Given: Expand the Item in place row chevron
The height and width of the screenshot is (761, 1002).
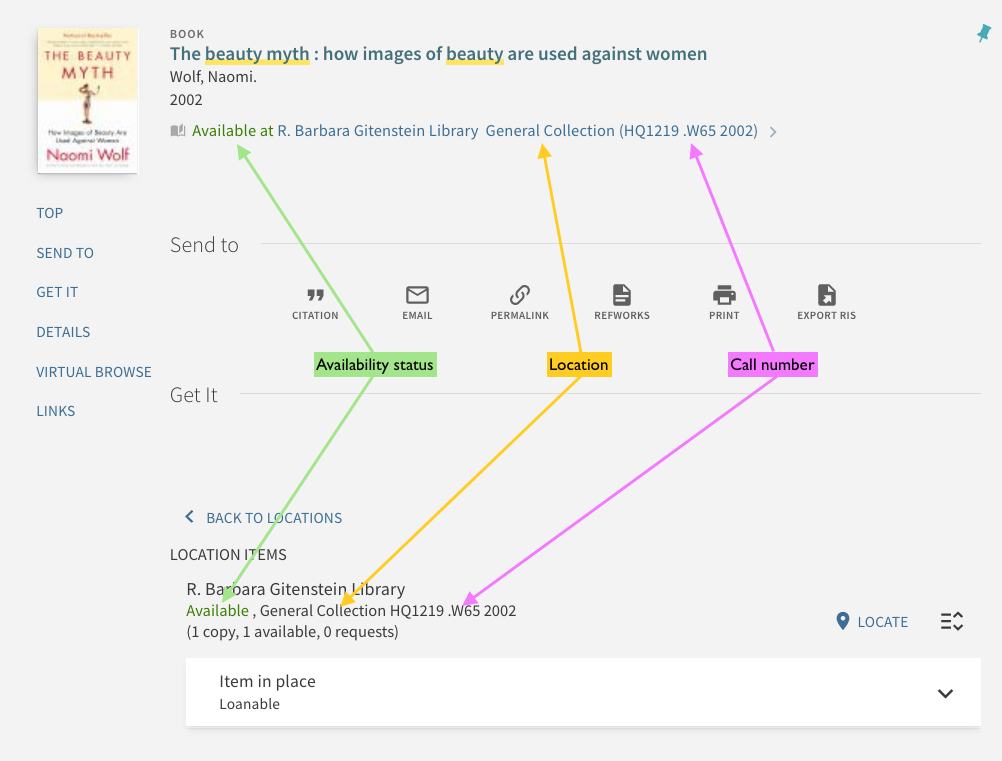Looking at the screenshot, I should click(945, 693).
